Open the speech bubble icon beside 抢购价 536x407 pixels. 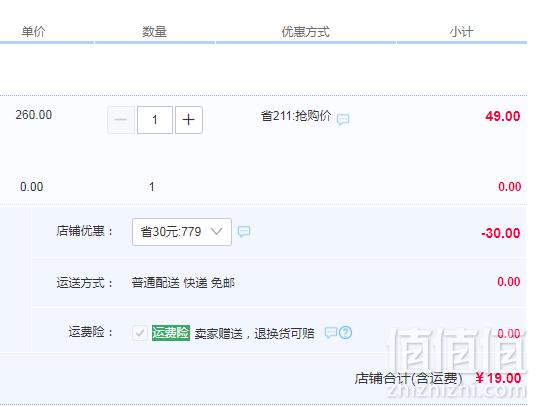point(343,119)
